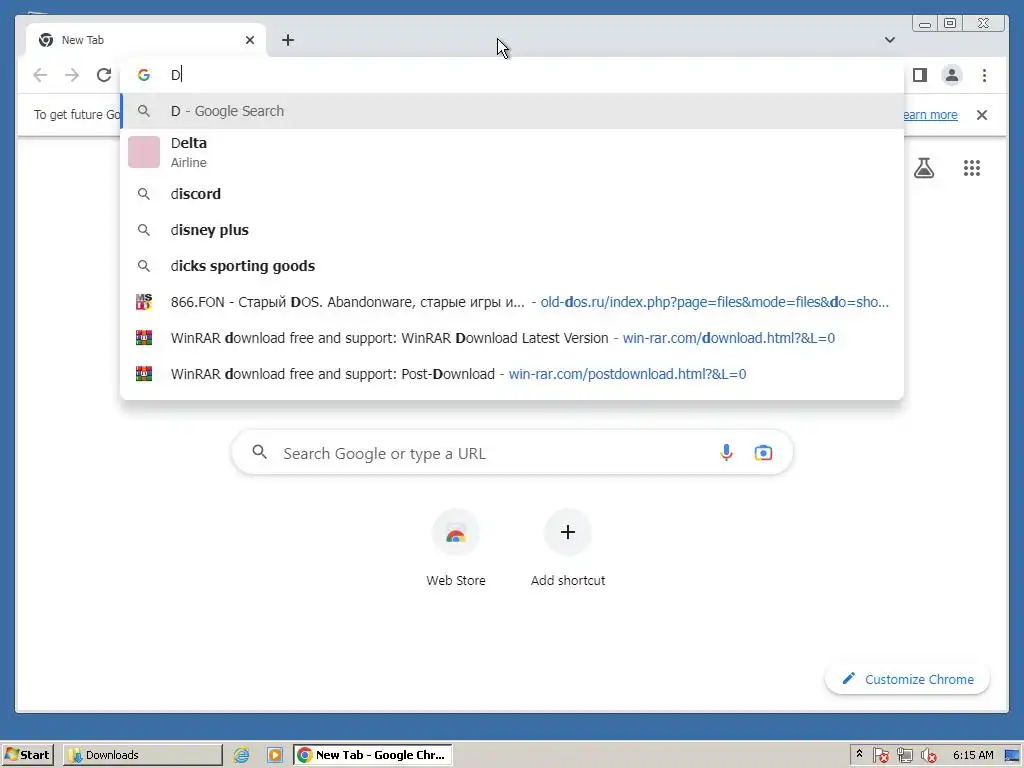Dismiss the infobar with its X

tap(982, 115)
